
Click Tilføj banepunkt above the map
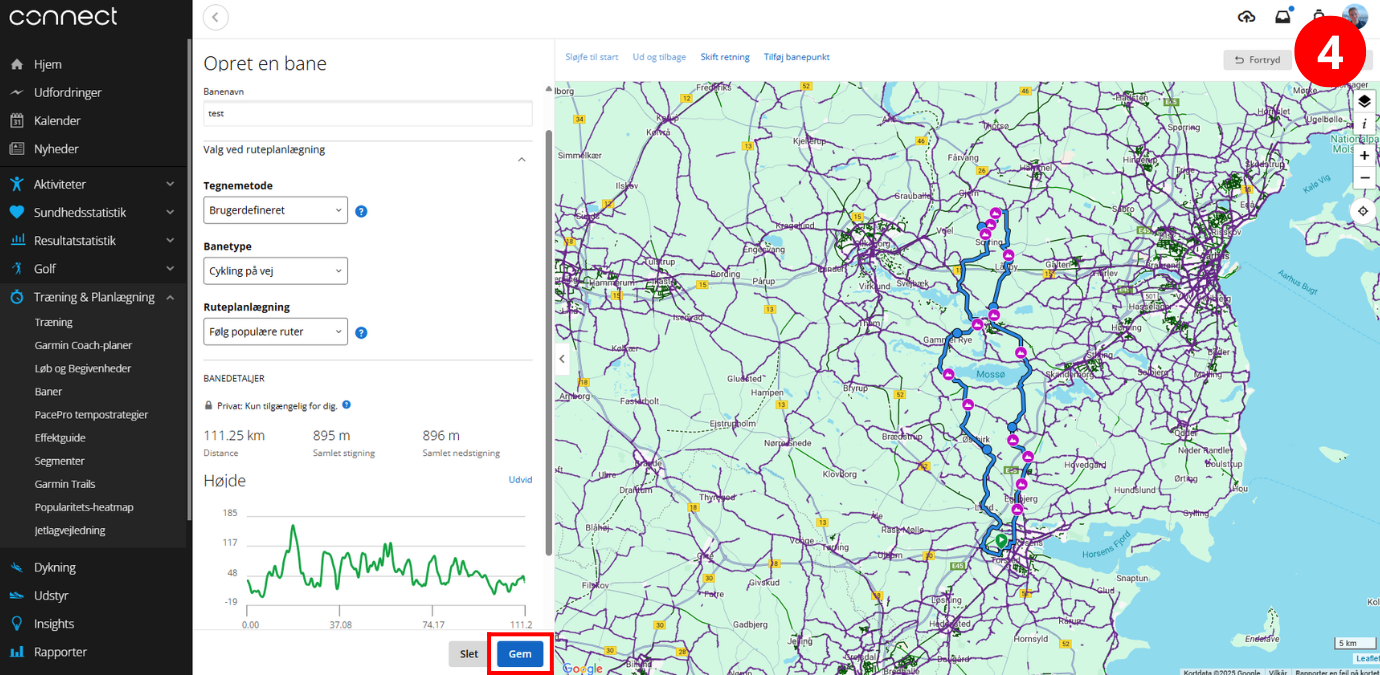(x=796, y=57)
